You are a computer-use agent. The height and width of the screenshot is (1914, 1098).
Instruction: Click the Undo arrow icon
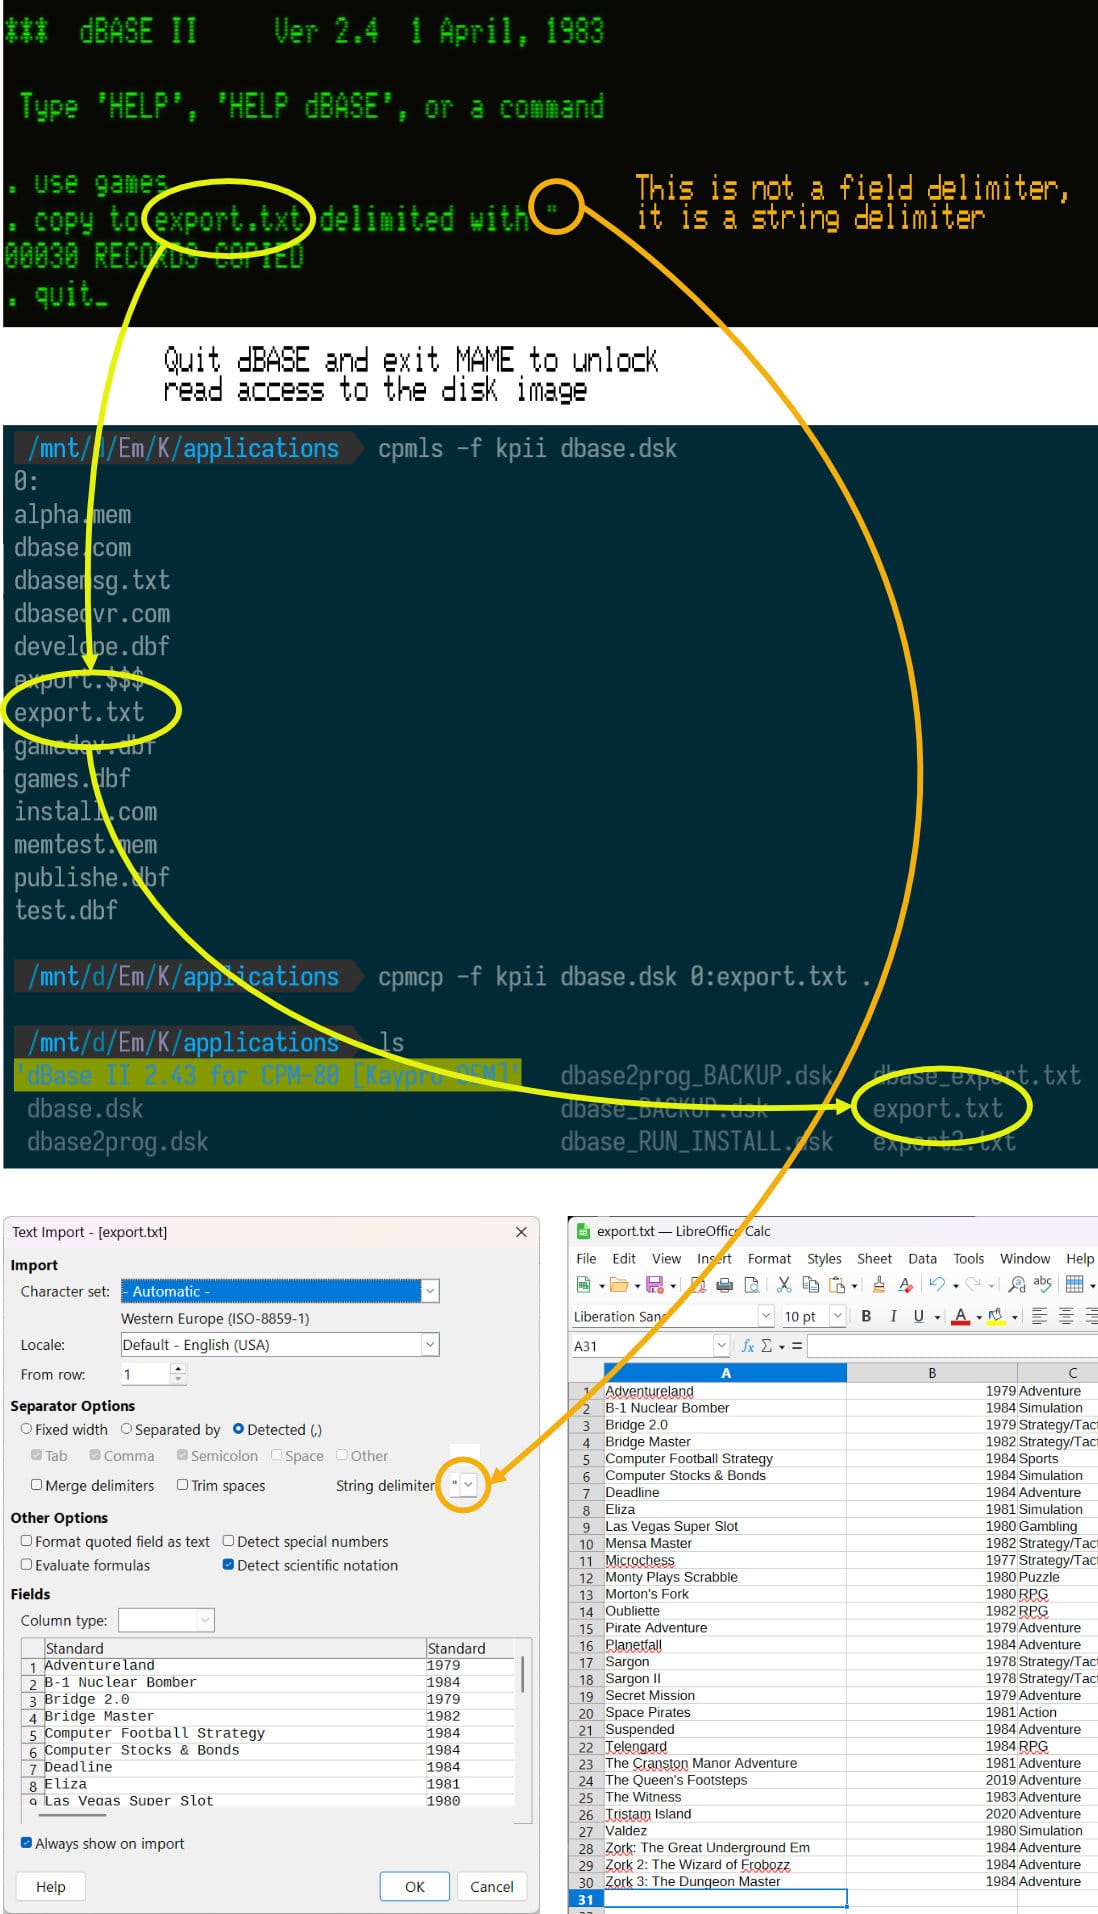click(x=937, y=1284)
